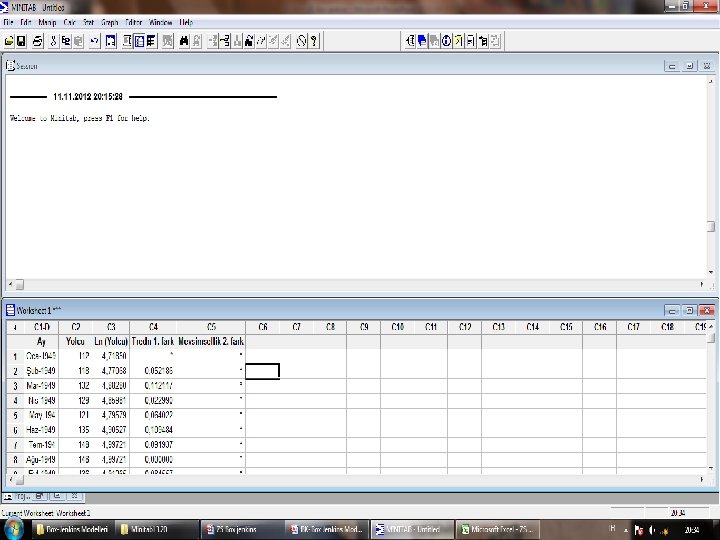Click the Show Session Folder icon
This screenshot has height=540, width=720.
click(x=410, y=41)
